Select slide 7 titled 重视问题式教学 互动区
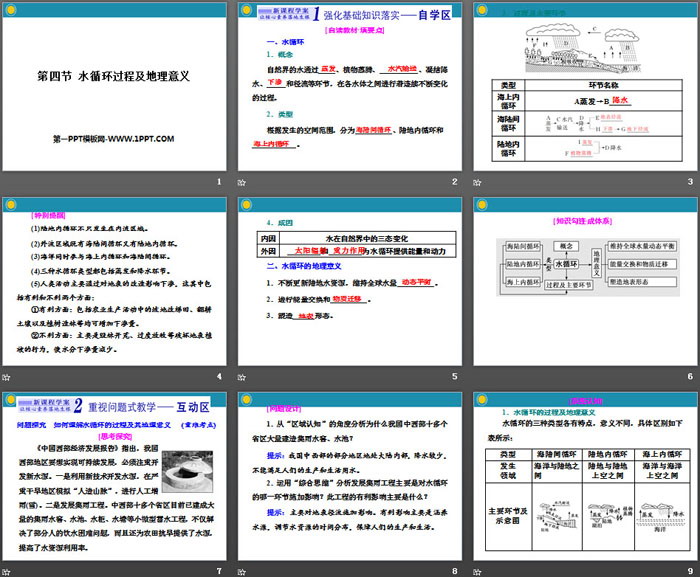The width and height of the screenshot is (700, 577). coord(114,477)
